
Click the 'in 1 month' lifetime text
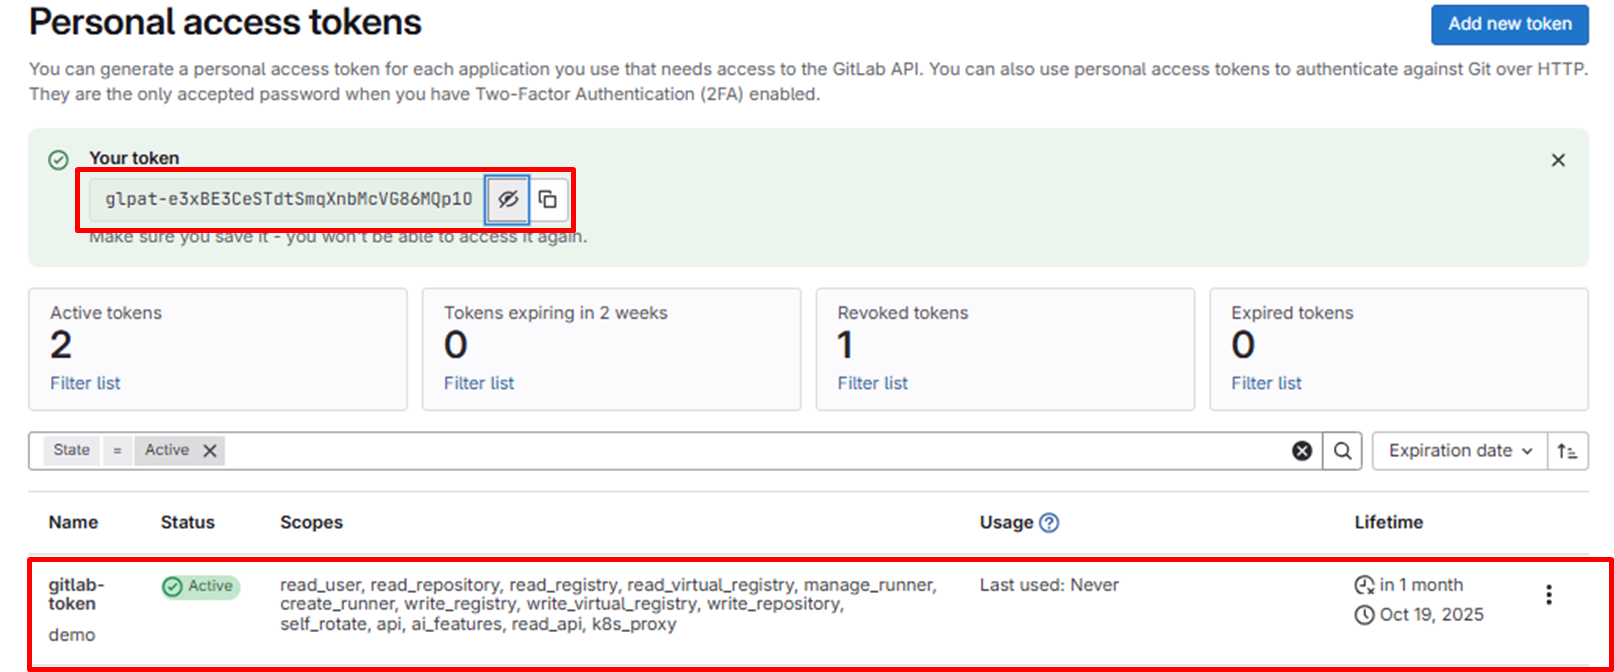(1421, 585)
